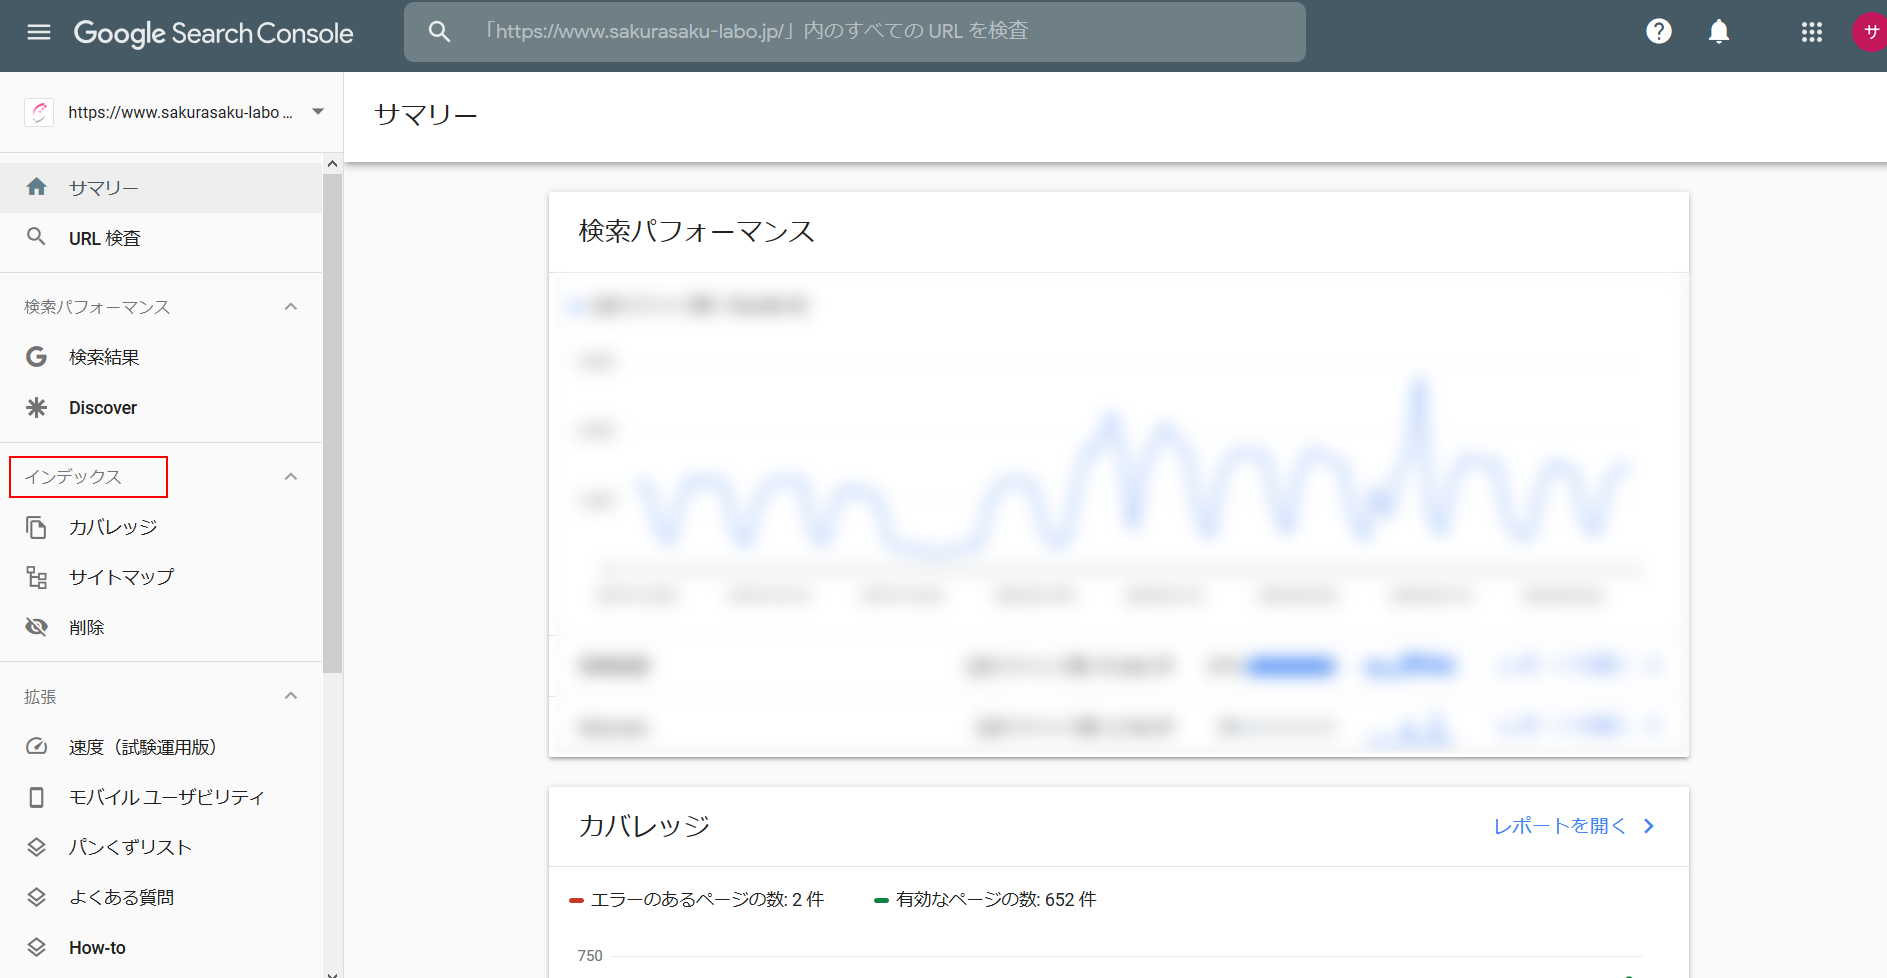Click the chevron next to レポートを開く
1887x978 pixels.
1649,826
